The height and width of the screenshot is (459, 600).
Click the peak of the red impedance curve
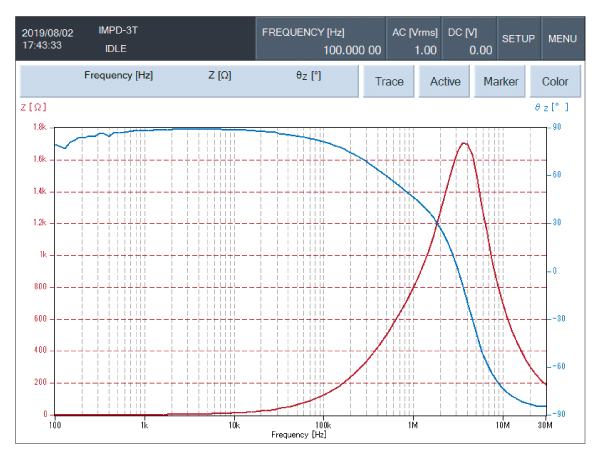[464, 143]
